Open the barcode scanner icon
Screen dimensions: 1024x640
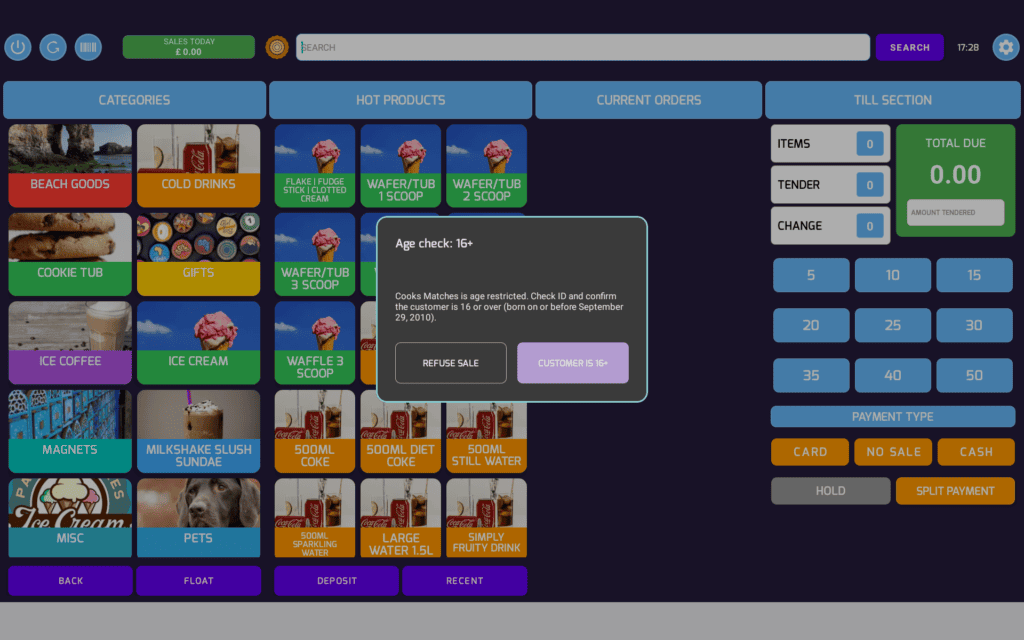pos(88,47)
